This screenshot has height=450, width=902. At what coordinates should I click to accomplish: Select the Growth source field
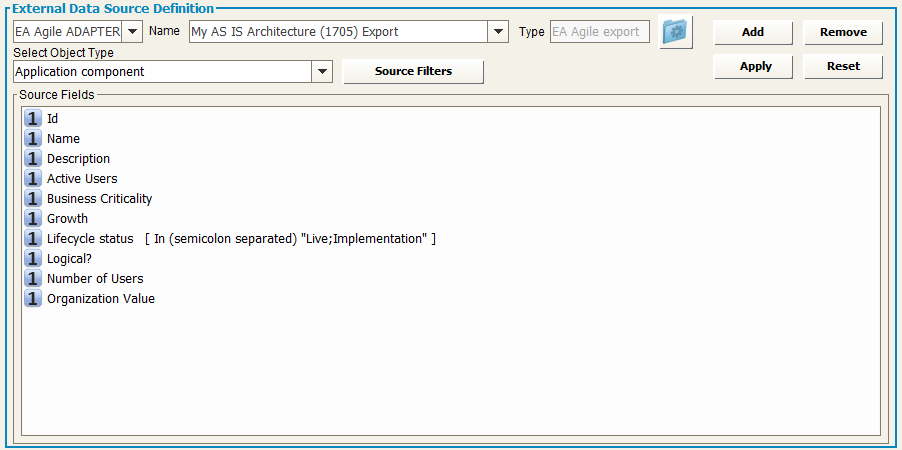[x=67, y=219]
